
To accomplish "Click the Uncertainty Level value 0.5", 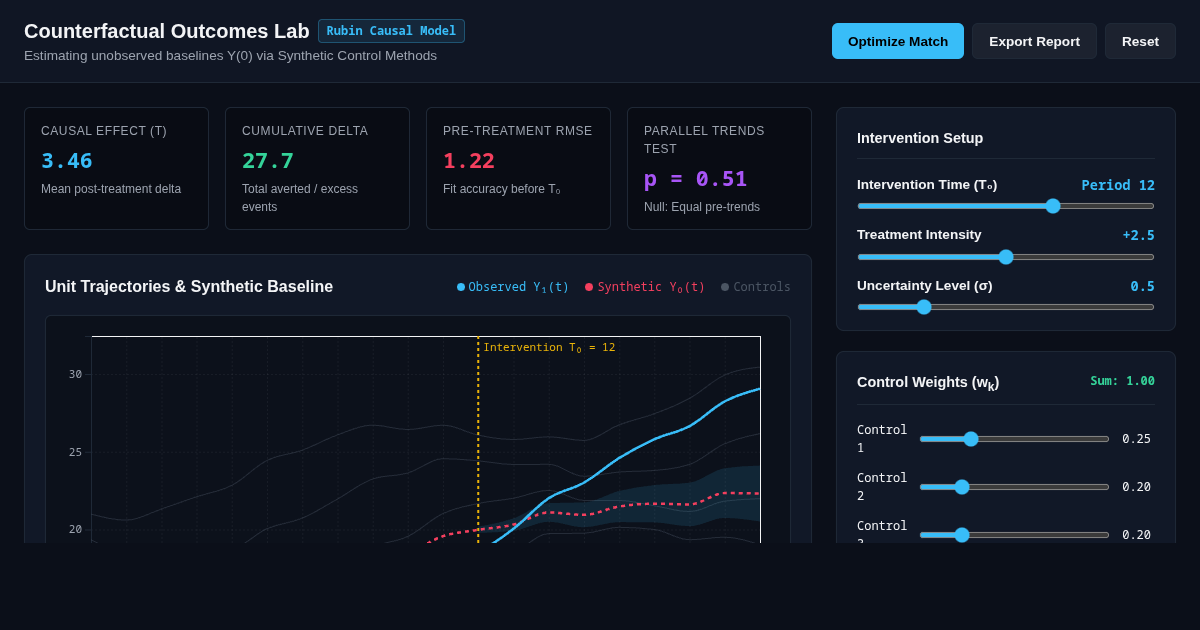I will point(1143,286).
